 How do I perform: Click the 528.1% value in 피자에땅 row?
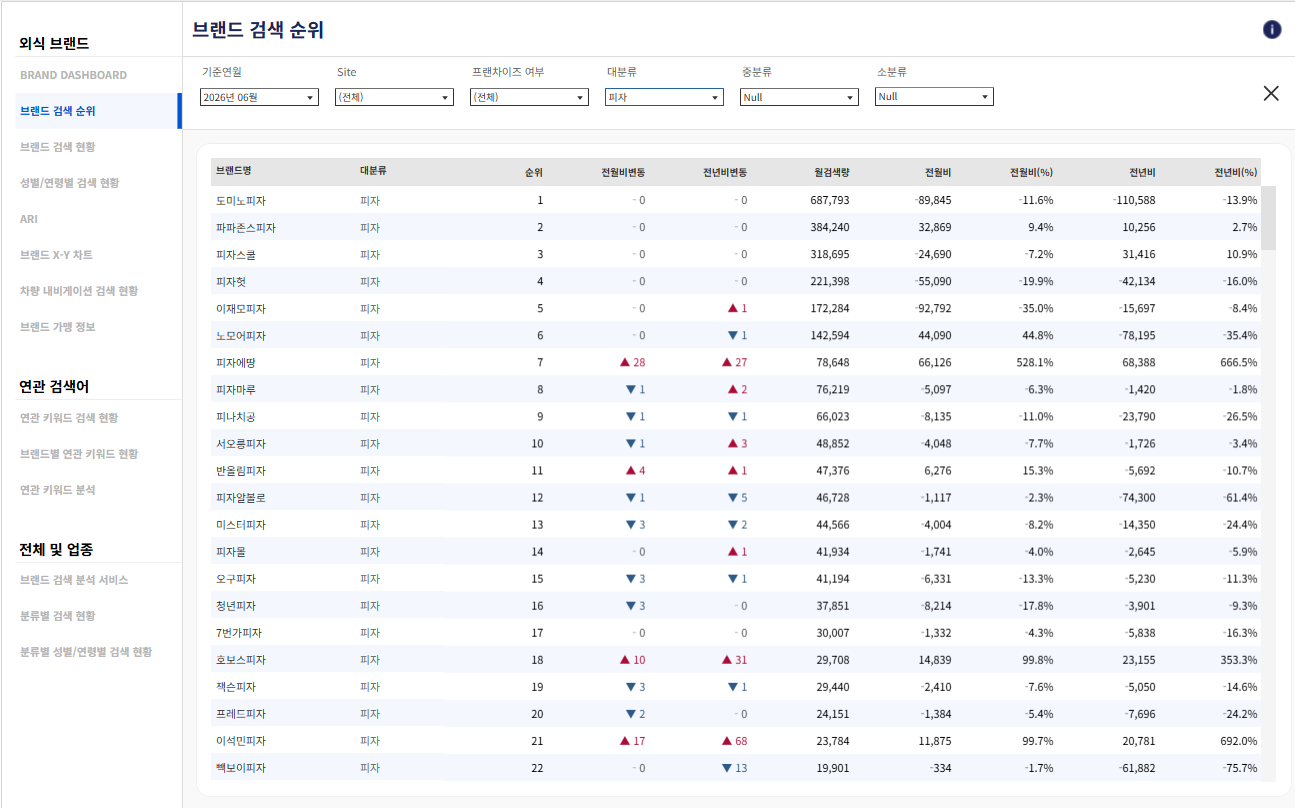(1035, 363)
